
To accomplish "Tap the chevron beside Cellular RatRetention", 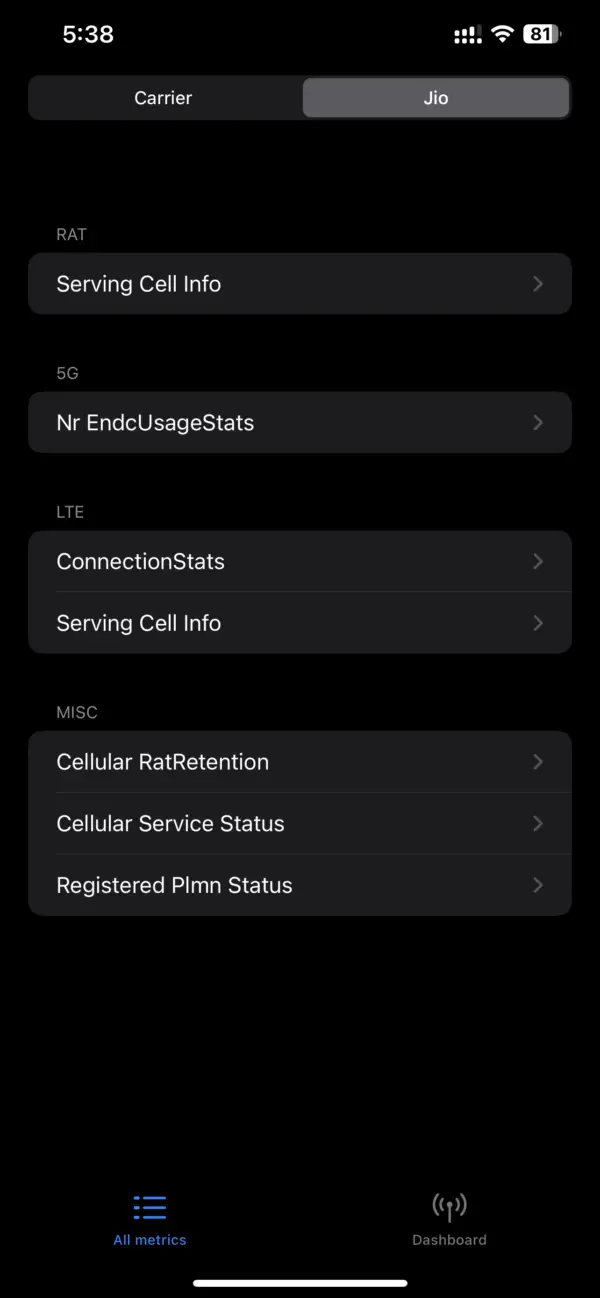I will coord(537,761).
